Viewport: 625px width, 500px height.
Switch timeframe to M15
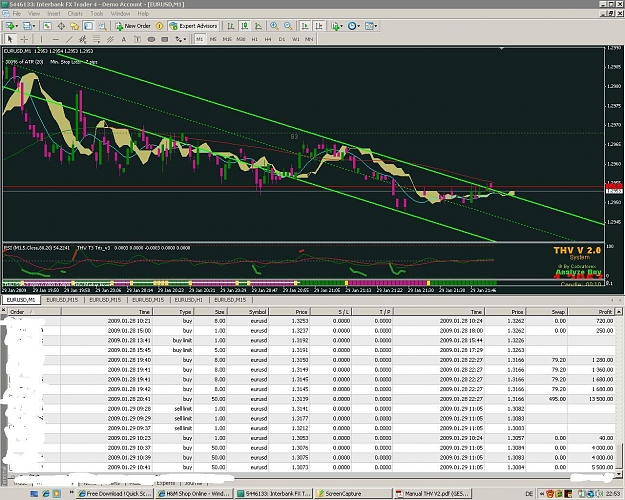[227, 39]
